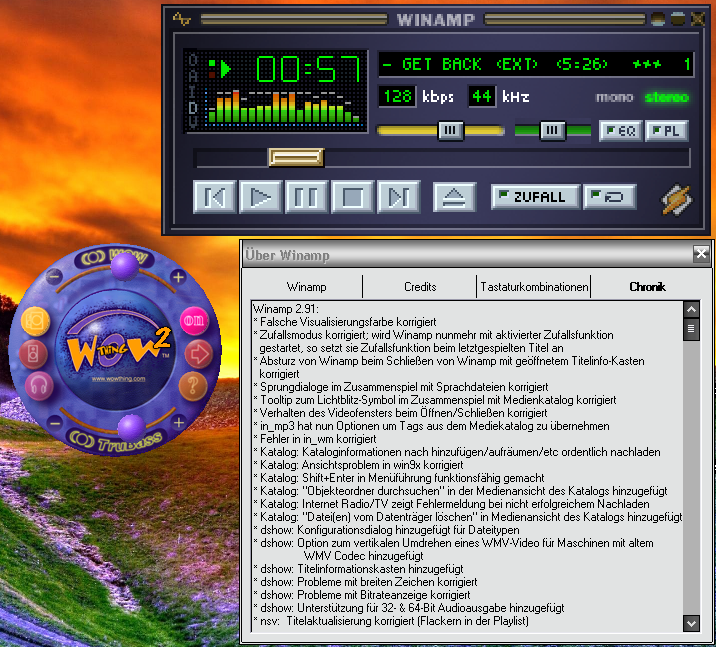This screenshot has width=716, height=647.
Task: Click the 00:57 time display to toggle remaining
Action: click(x=308, y=69)
